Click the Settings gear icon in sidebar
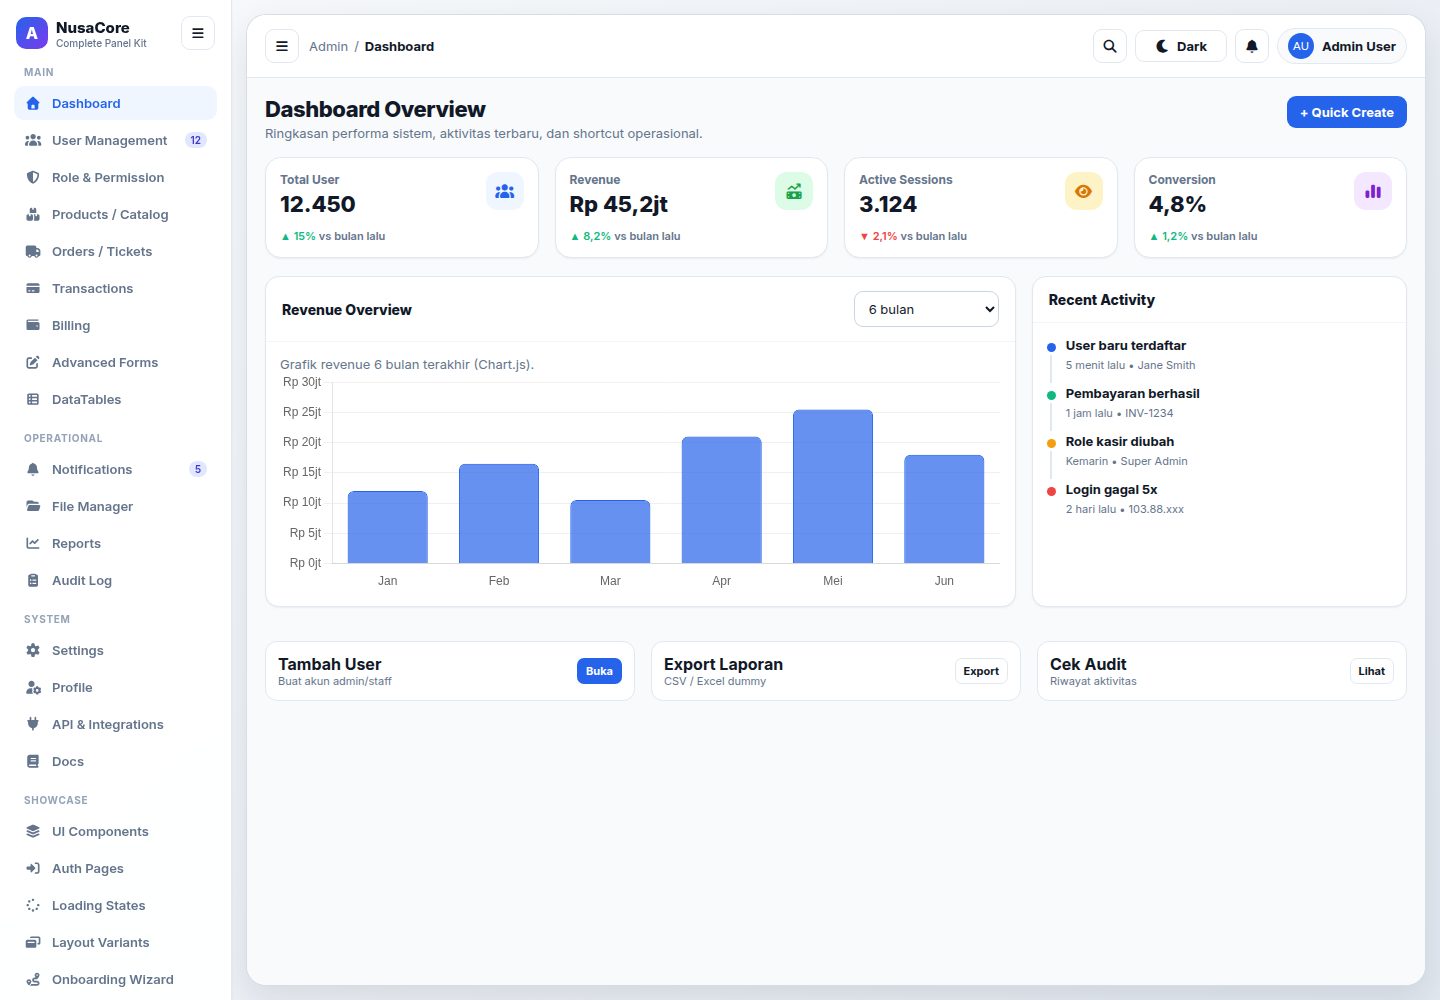The image size is (1440, 1000). (x=33, y=650)
